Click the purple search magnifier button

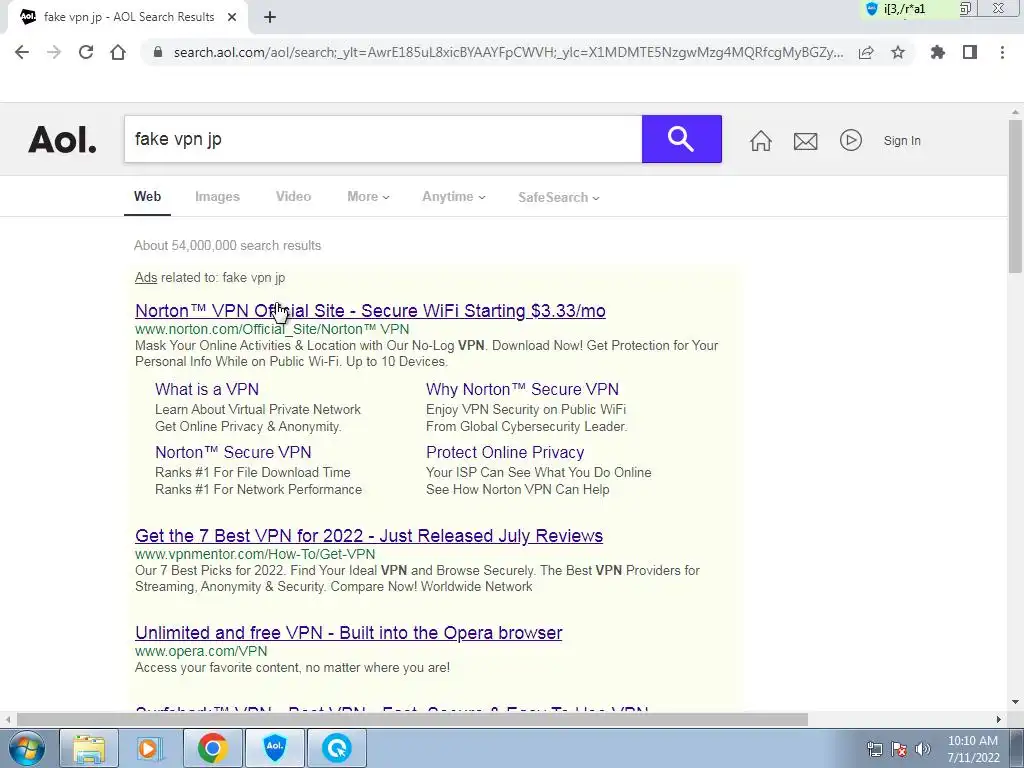tap(681, 139)
